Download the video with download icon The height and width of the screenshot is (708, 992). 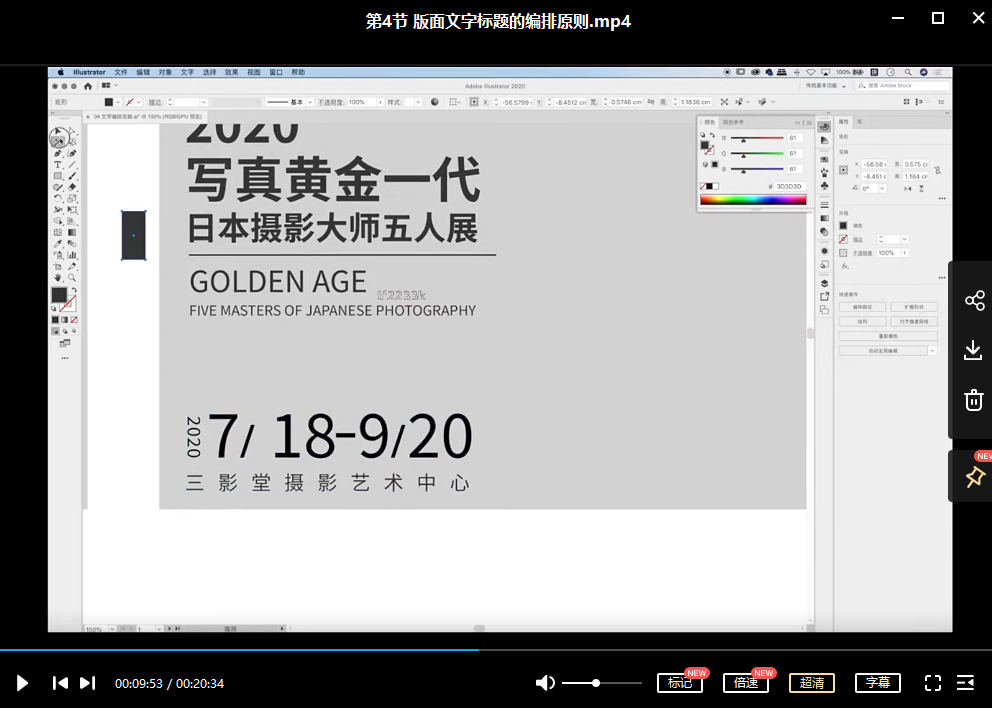[974, 350]
